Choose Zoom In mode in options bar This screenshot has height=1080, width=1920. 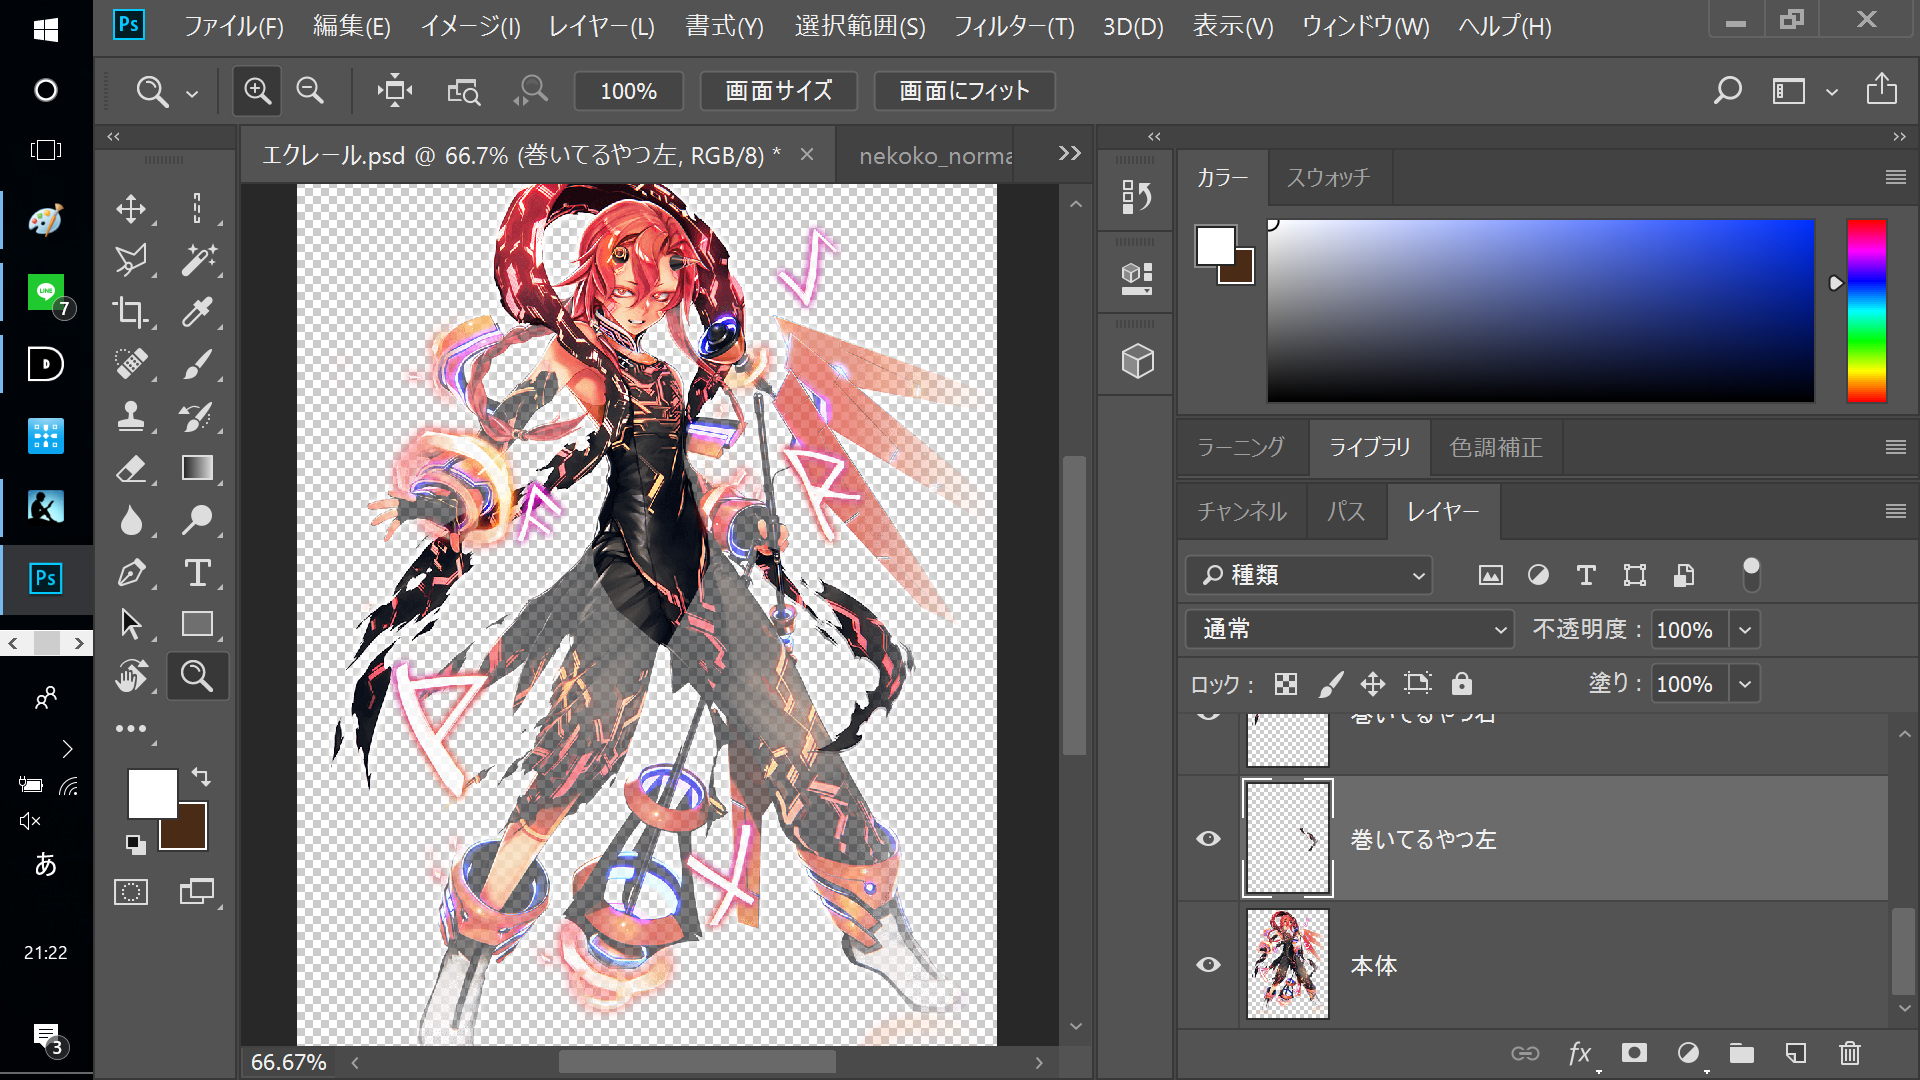tap(257, 91)
